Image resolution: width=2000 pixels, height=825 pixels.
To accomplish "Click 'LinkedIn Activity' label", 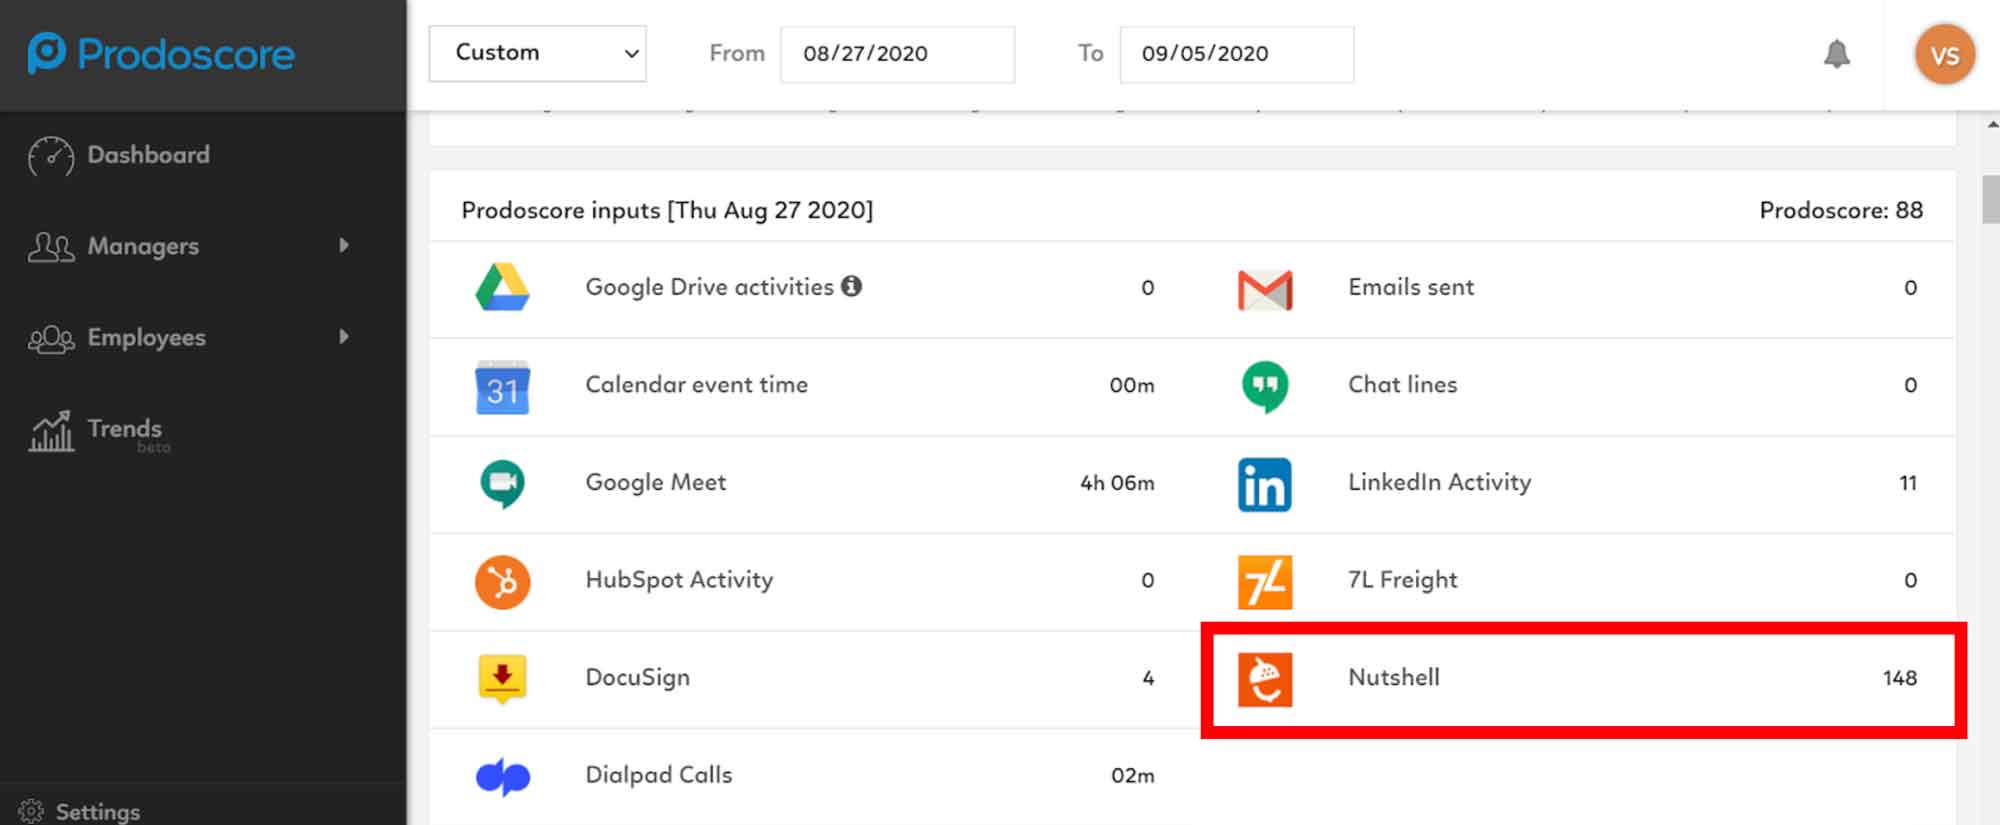I will coord(1439,482).
